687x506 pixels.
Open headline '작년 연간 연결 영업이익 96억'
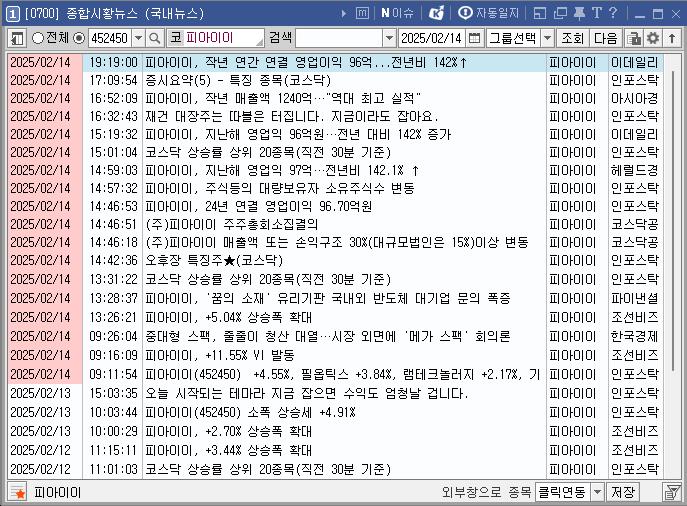(305, 63)
